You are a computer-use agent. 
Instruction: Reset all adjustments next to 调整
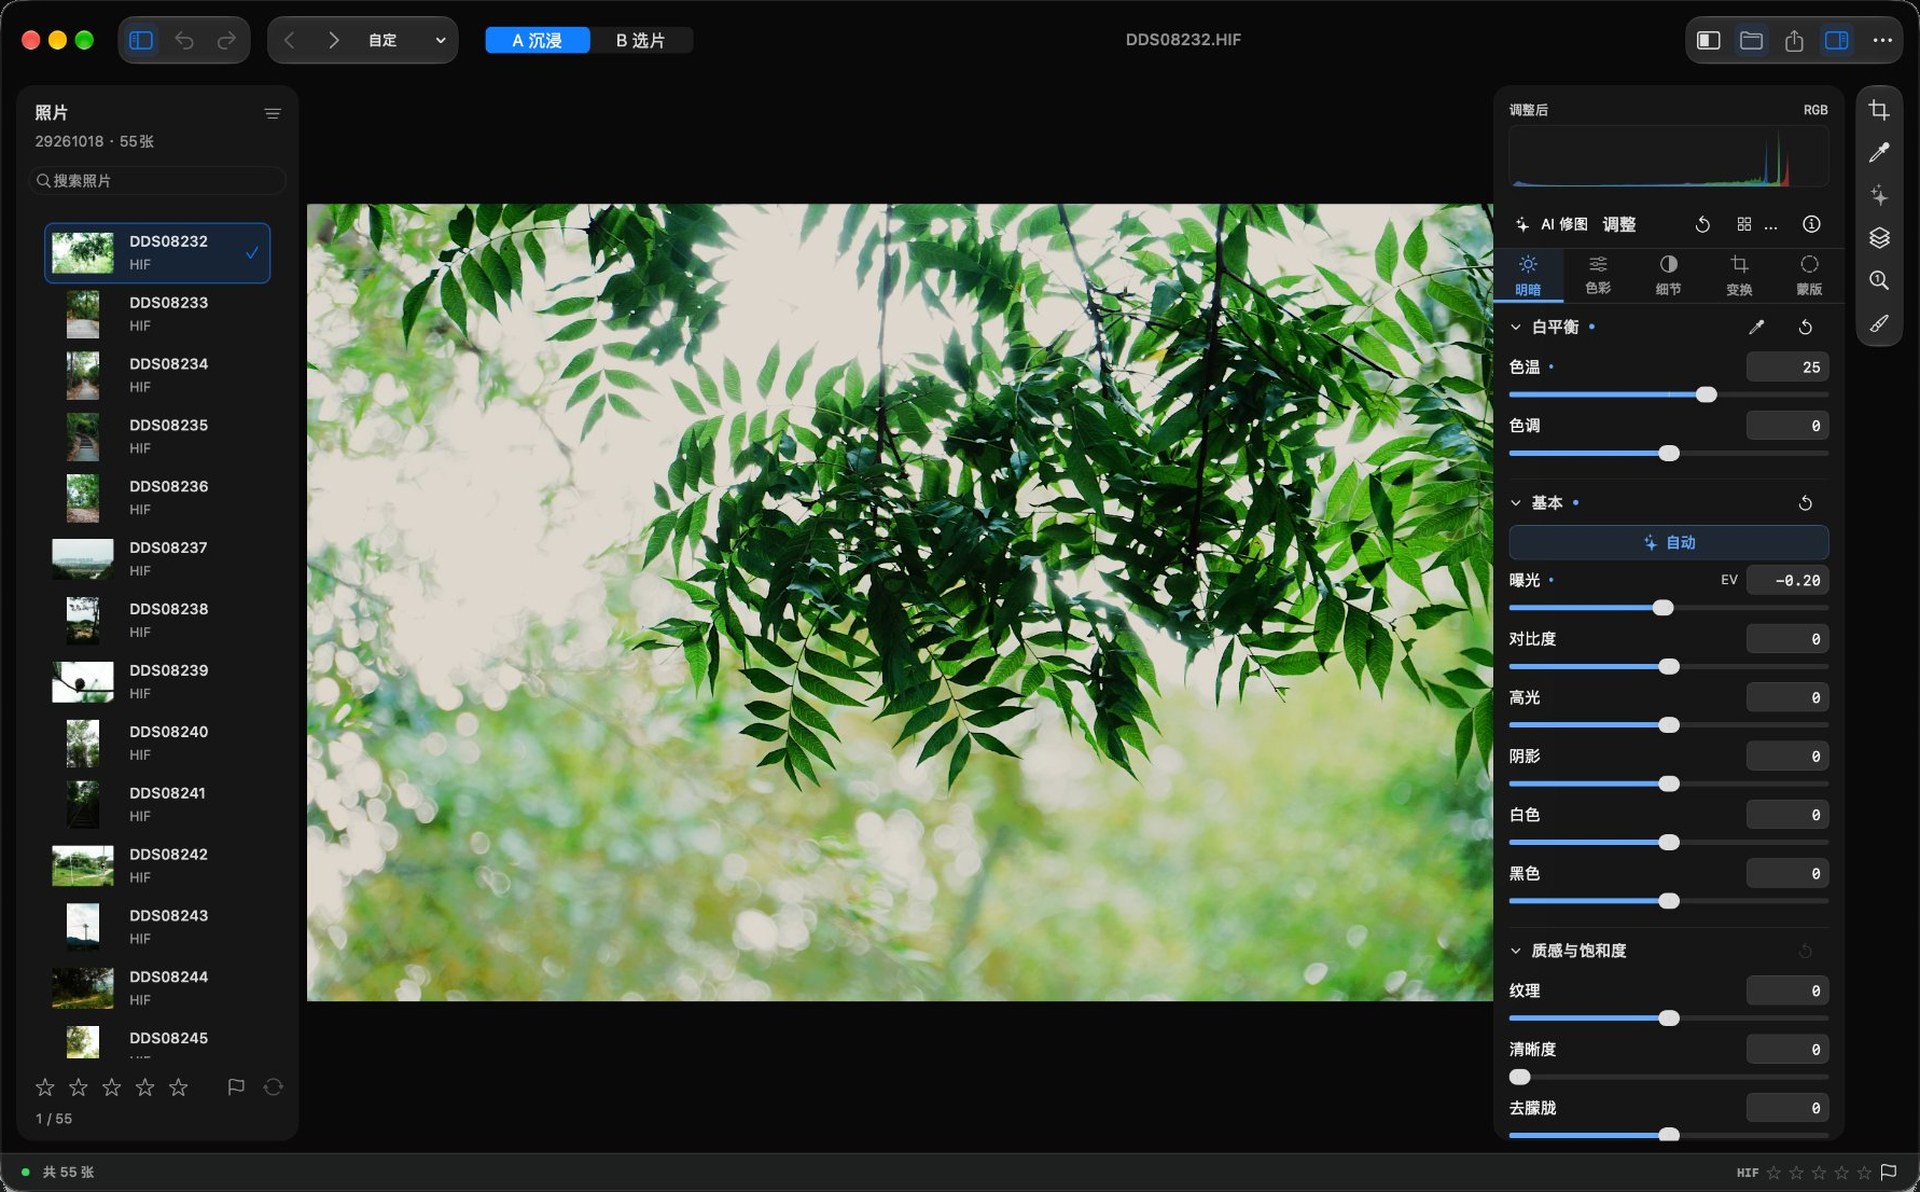tap(1702, 224)
